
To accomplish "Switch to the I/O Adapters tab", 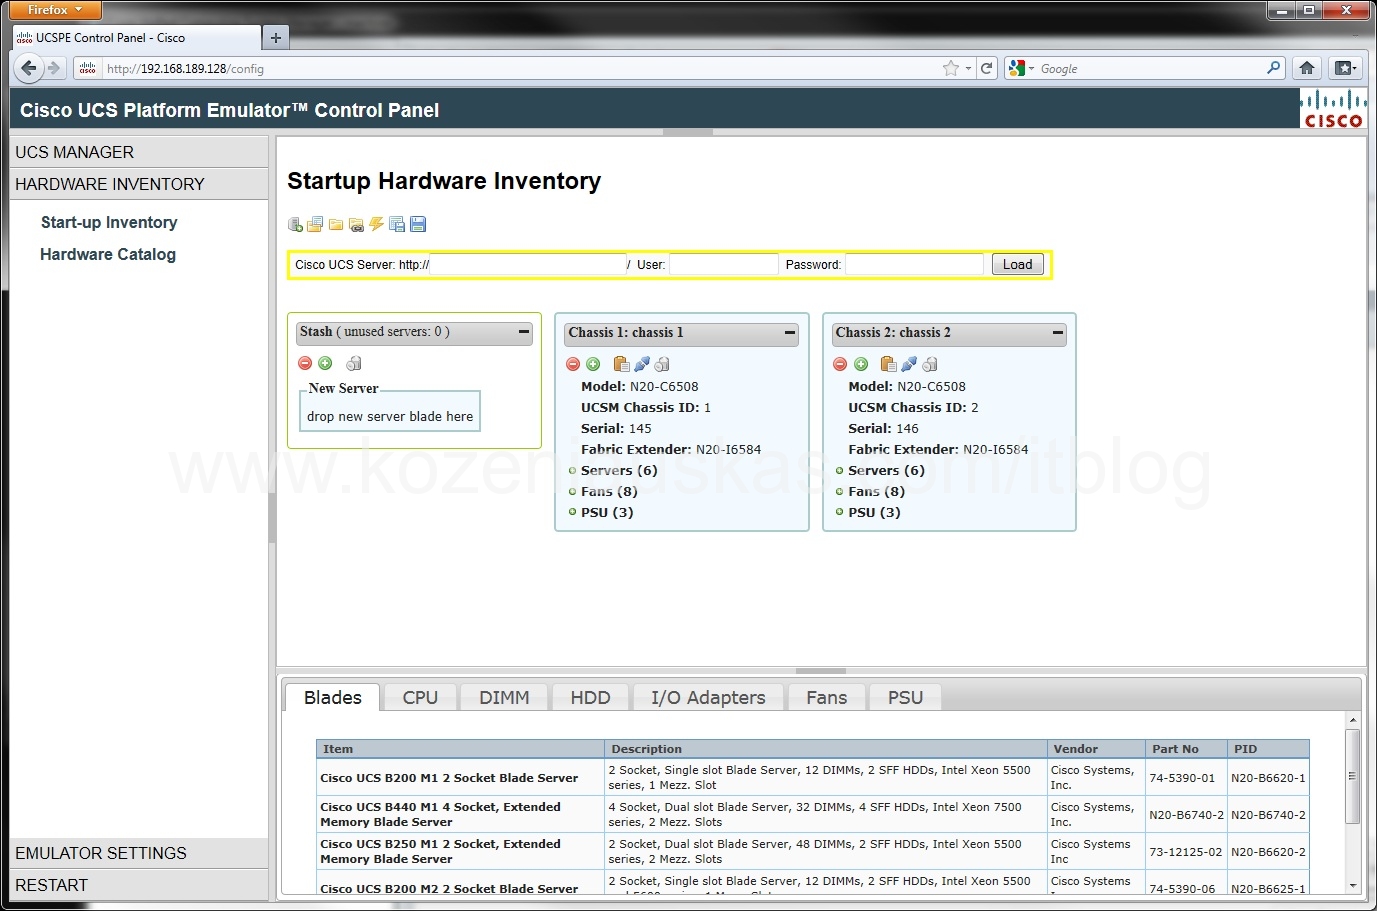I will pyautogui.click(x=708, y=698).
